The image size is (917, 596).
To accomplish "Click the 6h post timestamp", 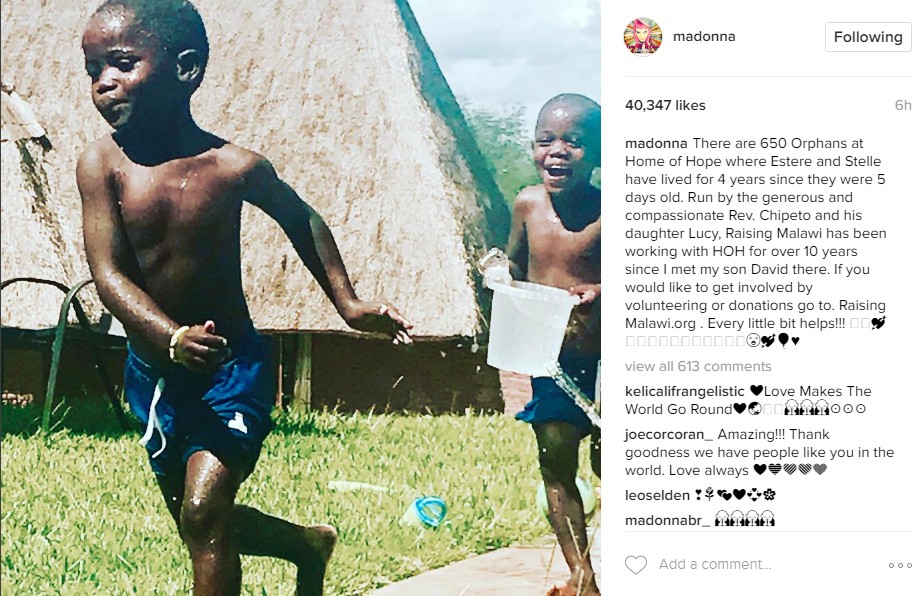I will click(902, 105).
